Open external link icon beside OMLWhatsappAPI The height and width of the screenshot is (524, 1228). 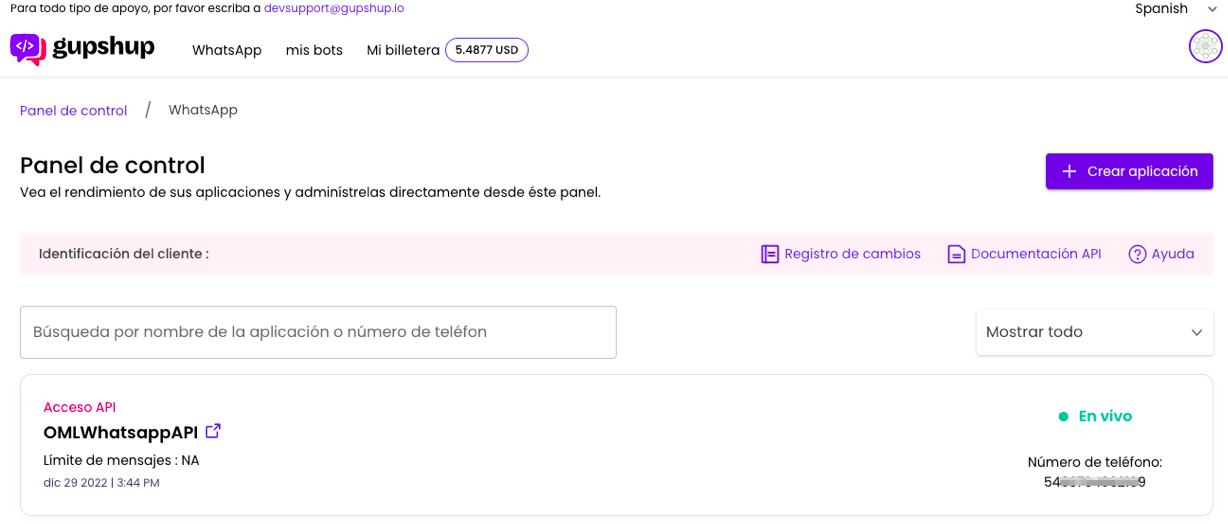tap(213, 431)
